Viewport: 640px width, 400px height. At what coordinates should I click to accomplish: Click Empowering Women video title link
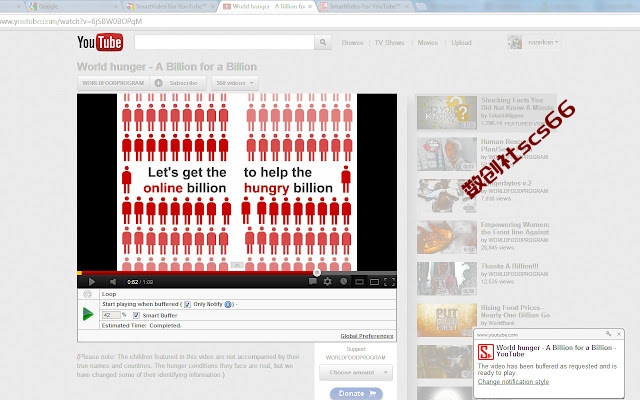(x=515, y=228)
